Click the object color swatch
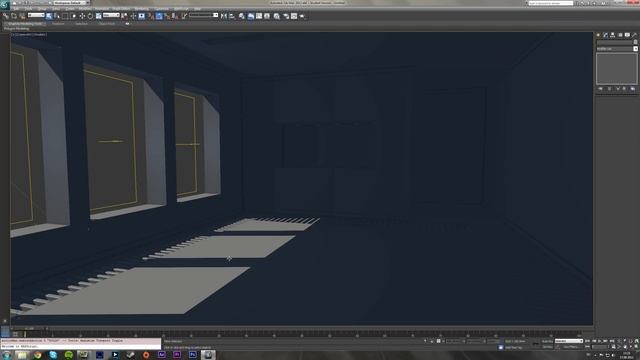Viewport: 640px width, 360px height. coord(635,42)
